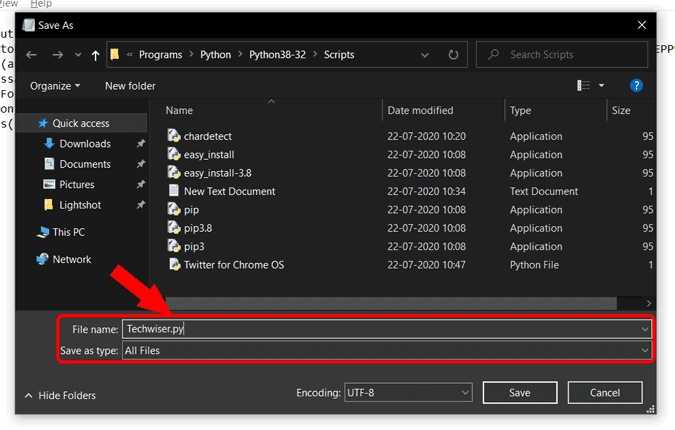675x430 pixels.
Task: Collapse the Hide Folders expander
Action: click(60, 396)
